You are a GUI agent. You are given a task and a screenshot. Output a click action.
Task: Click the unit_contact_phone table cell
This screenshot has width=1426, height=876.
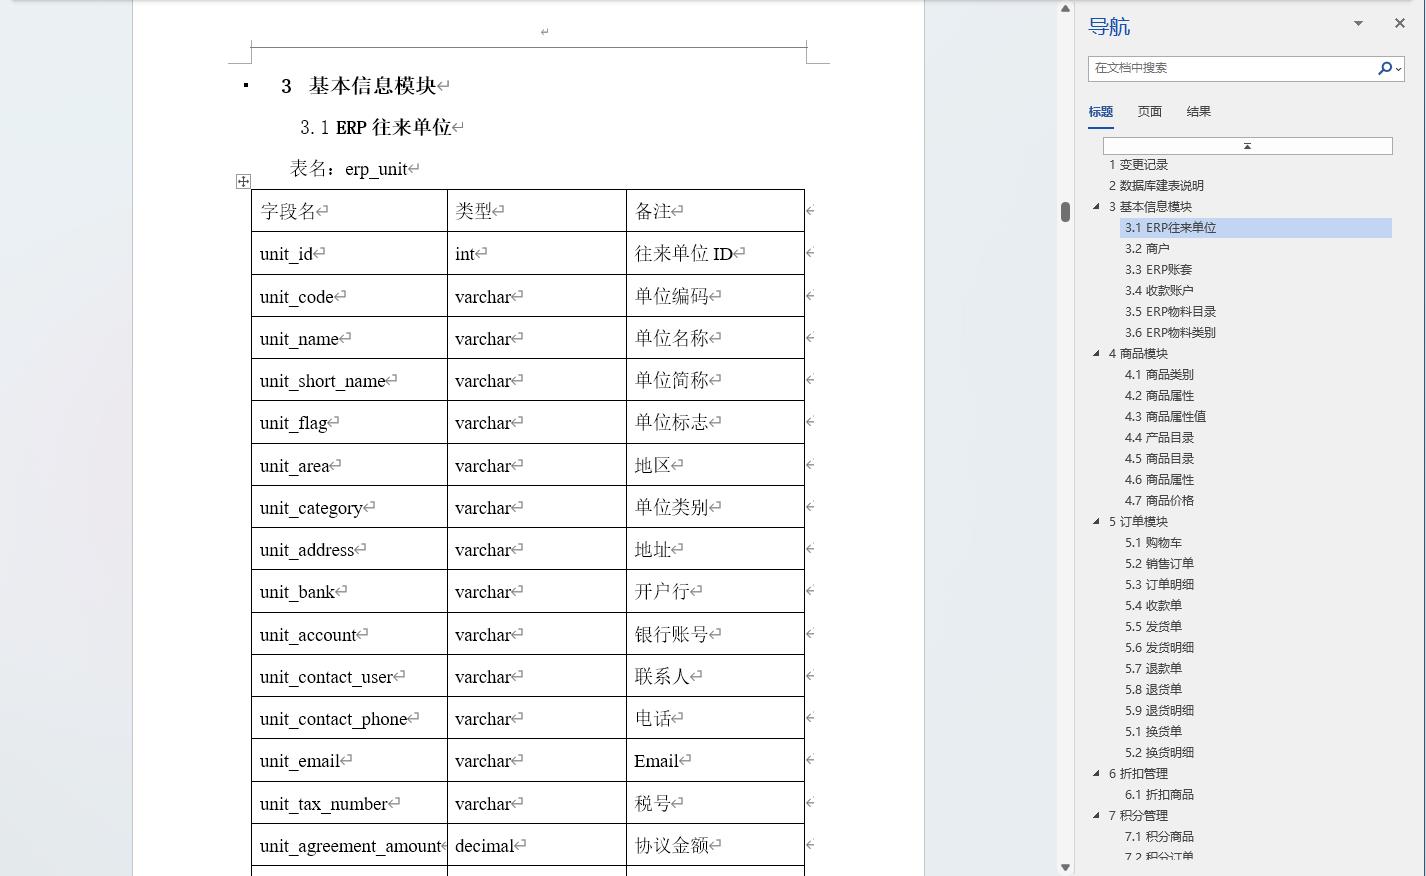click(x=349, y=718)
